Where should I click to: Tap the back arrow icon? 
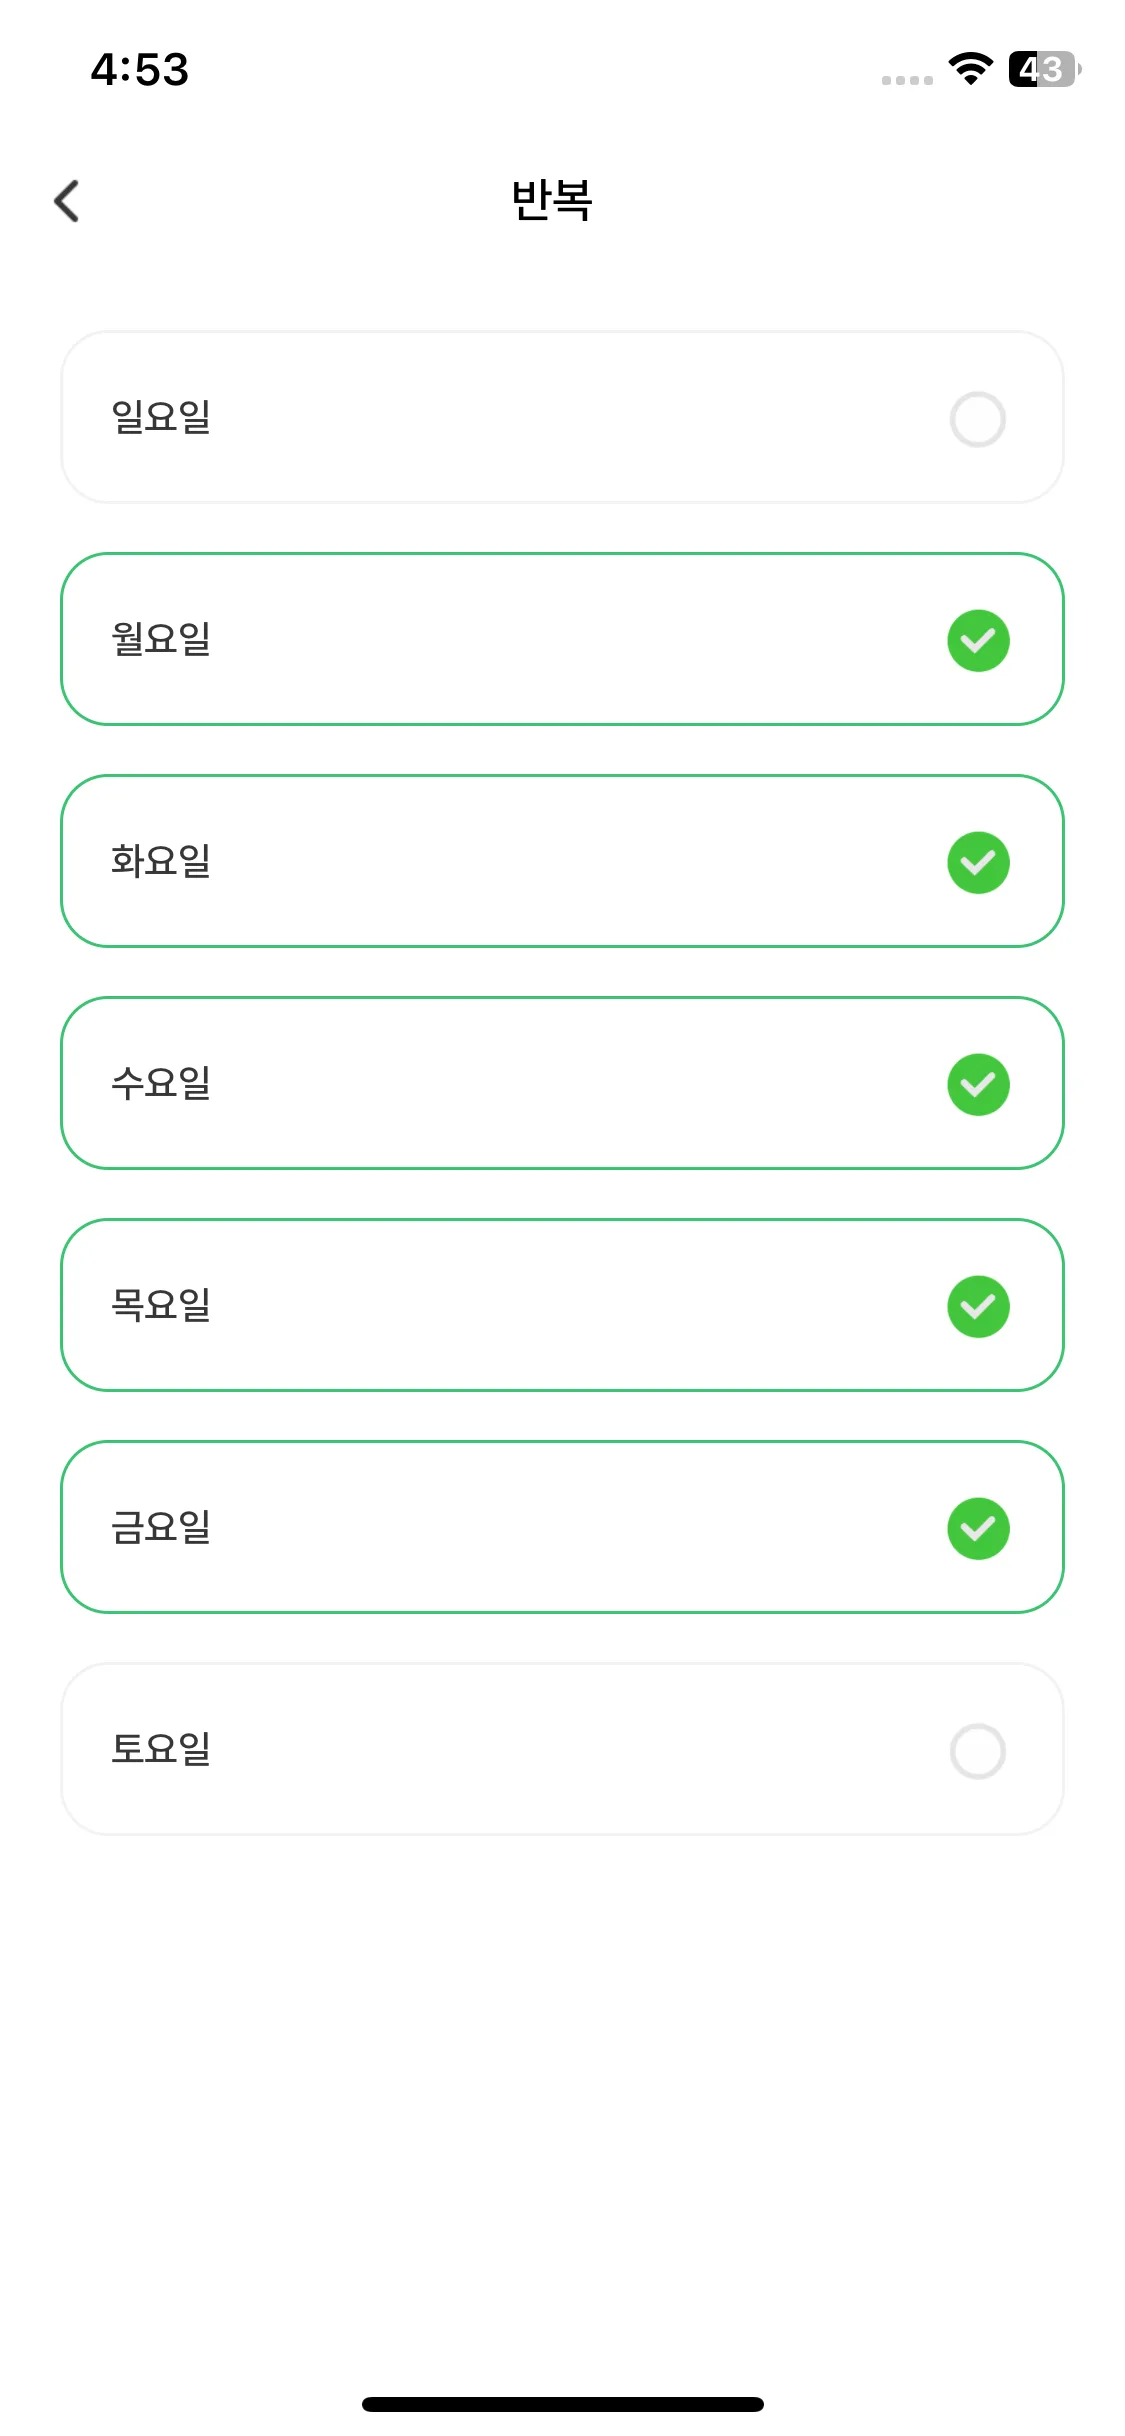click(x=67, y=201)
